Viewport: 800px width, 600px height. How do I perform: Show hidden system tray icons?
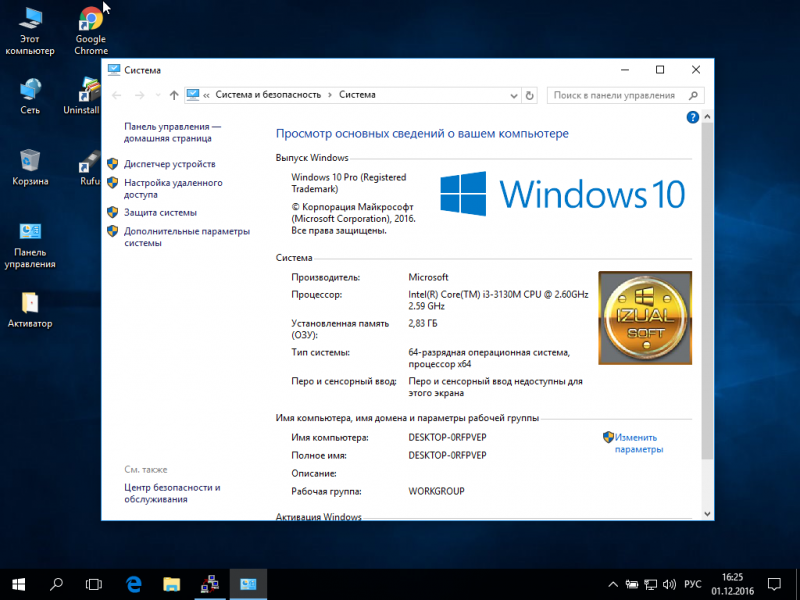613,584
